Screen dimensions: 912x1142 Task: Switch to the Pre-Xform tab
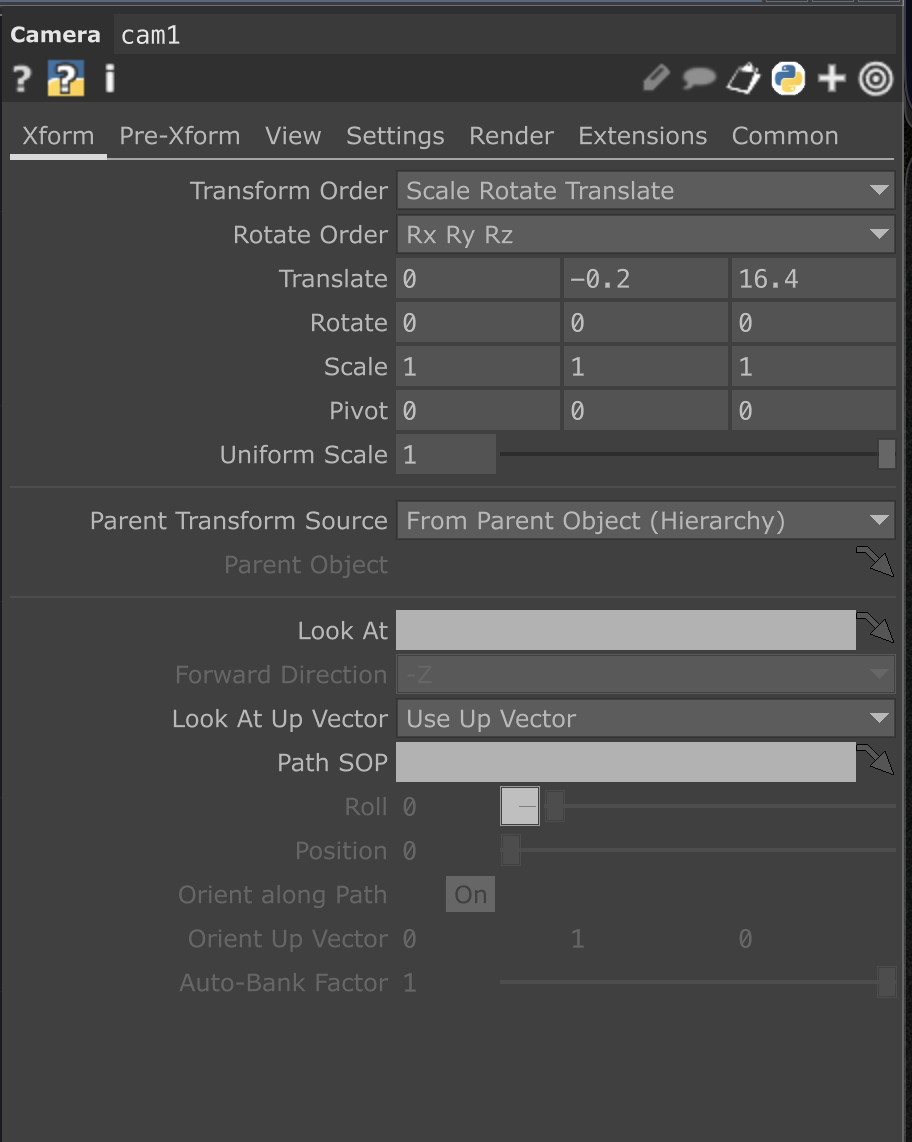click(x=180, y=136)
